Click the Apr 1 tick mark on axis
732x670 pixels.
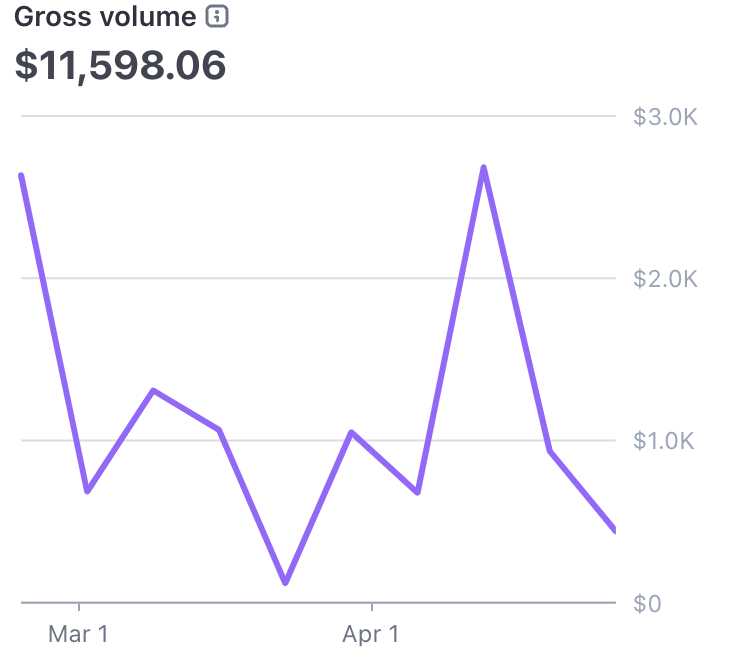tap(371, 607)
